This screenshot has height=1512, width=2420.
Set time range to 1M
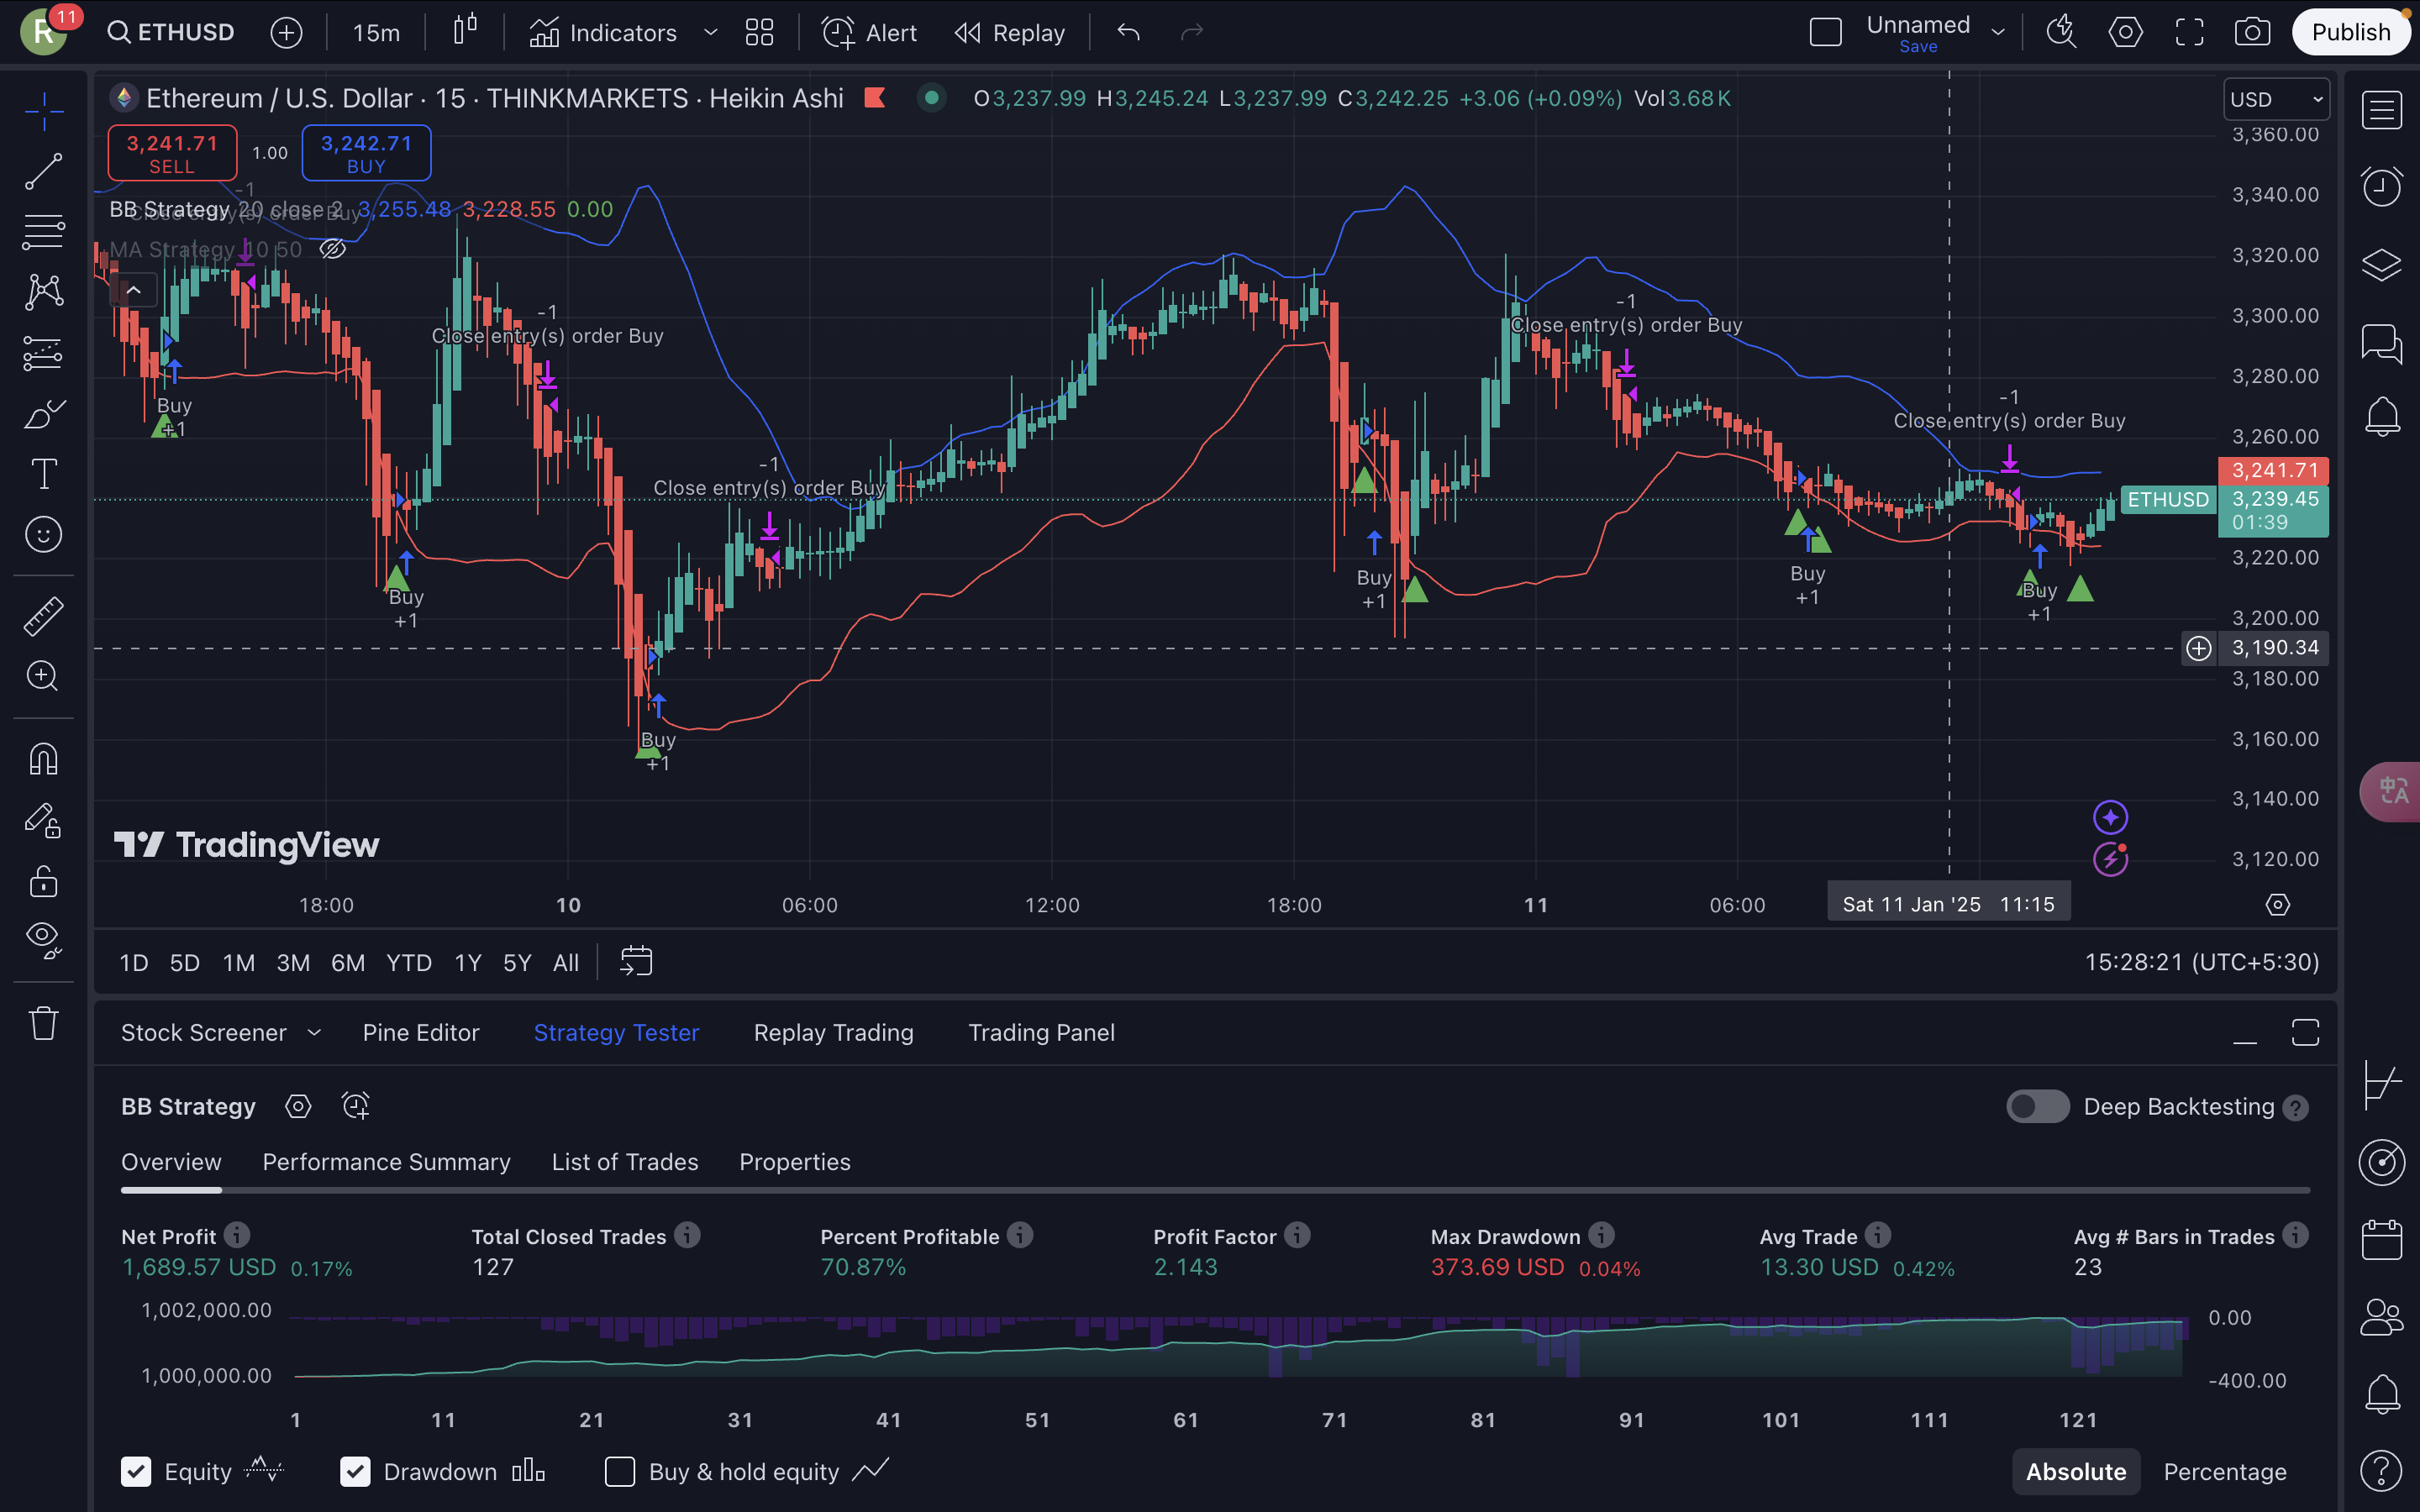pos(239,962)
